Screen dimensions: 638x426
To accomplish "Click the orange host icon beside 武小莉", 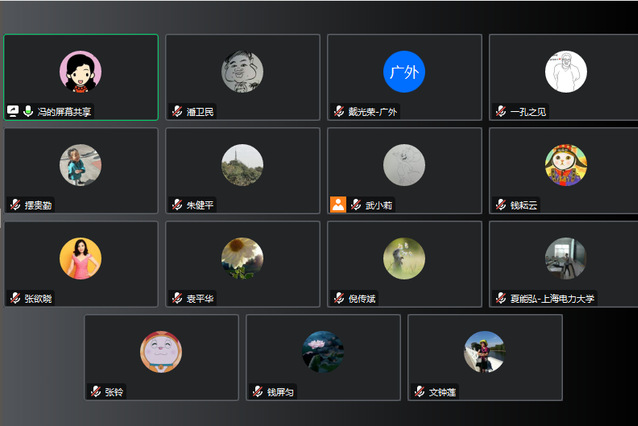I will pyautogui.click(x=338, y=205).
